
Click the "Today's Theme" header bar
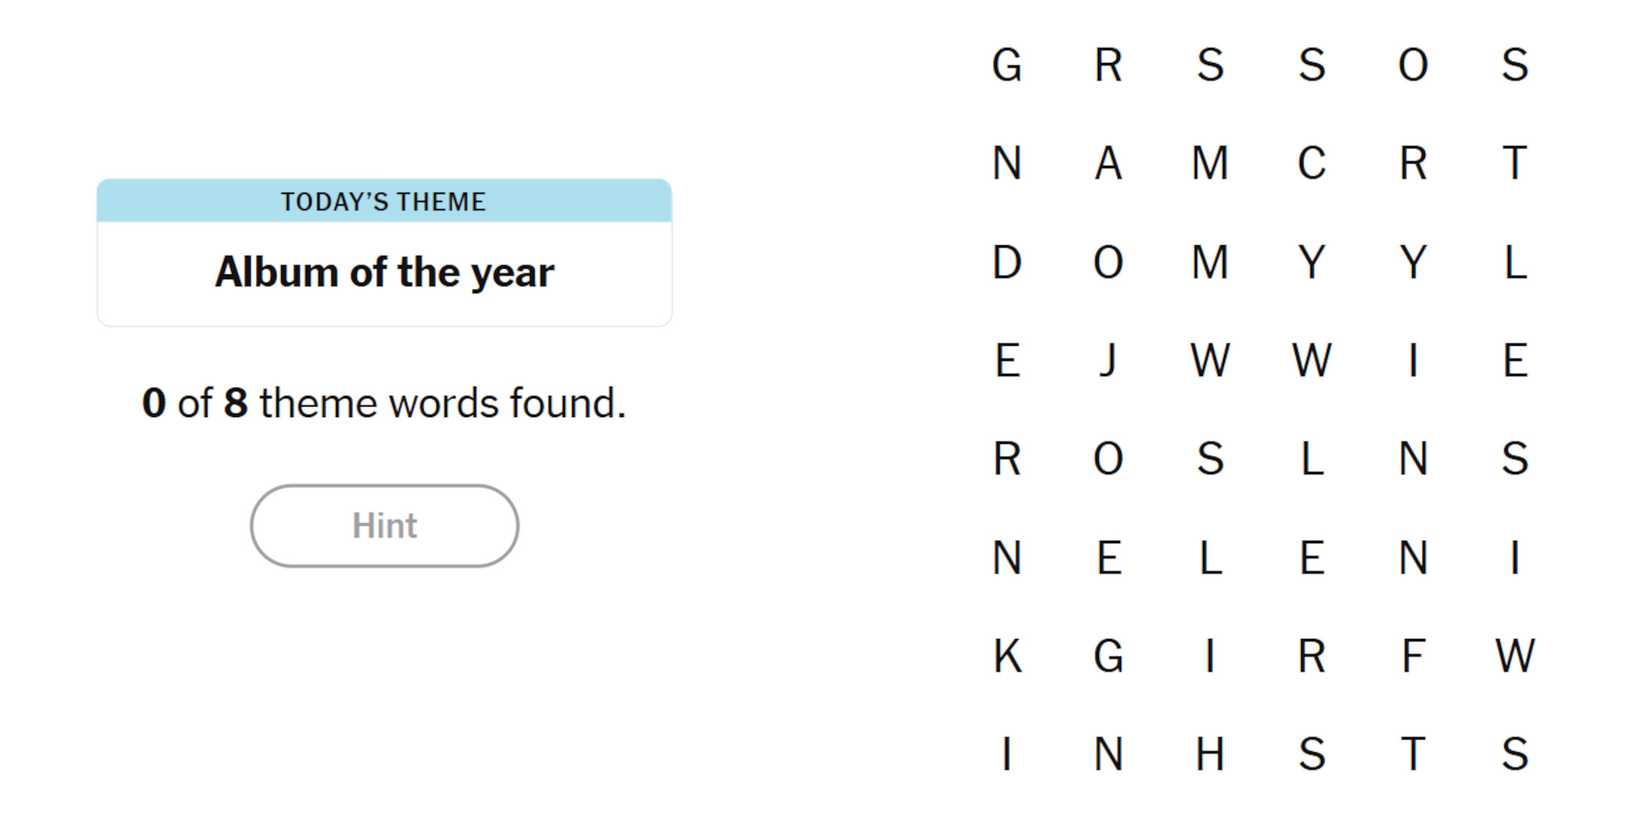(x=384, y=201)
